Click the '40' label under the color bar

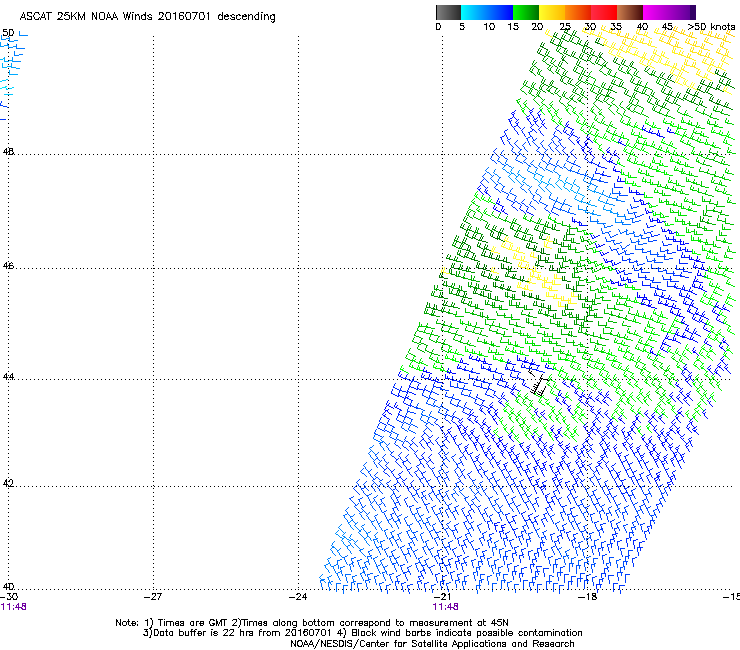click(642, 27)
